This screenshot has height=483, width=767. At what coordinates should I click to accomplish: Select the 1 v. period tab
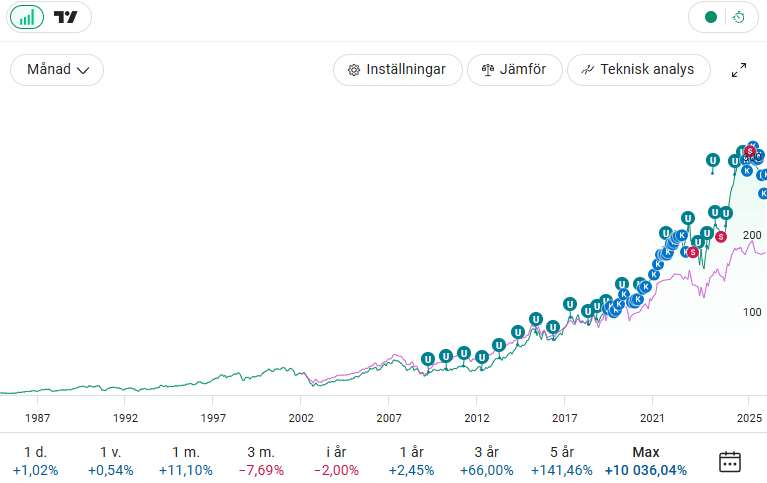[110, 461]
